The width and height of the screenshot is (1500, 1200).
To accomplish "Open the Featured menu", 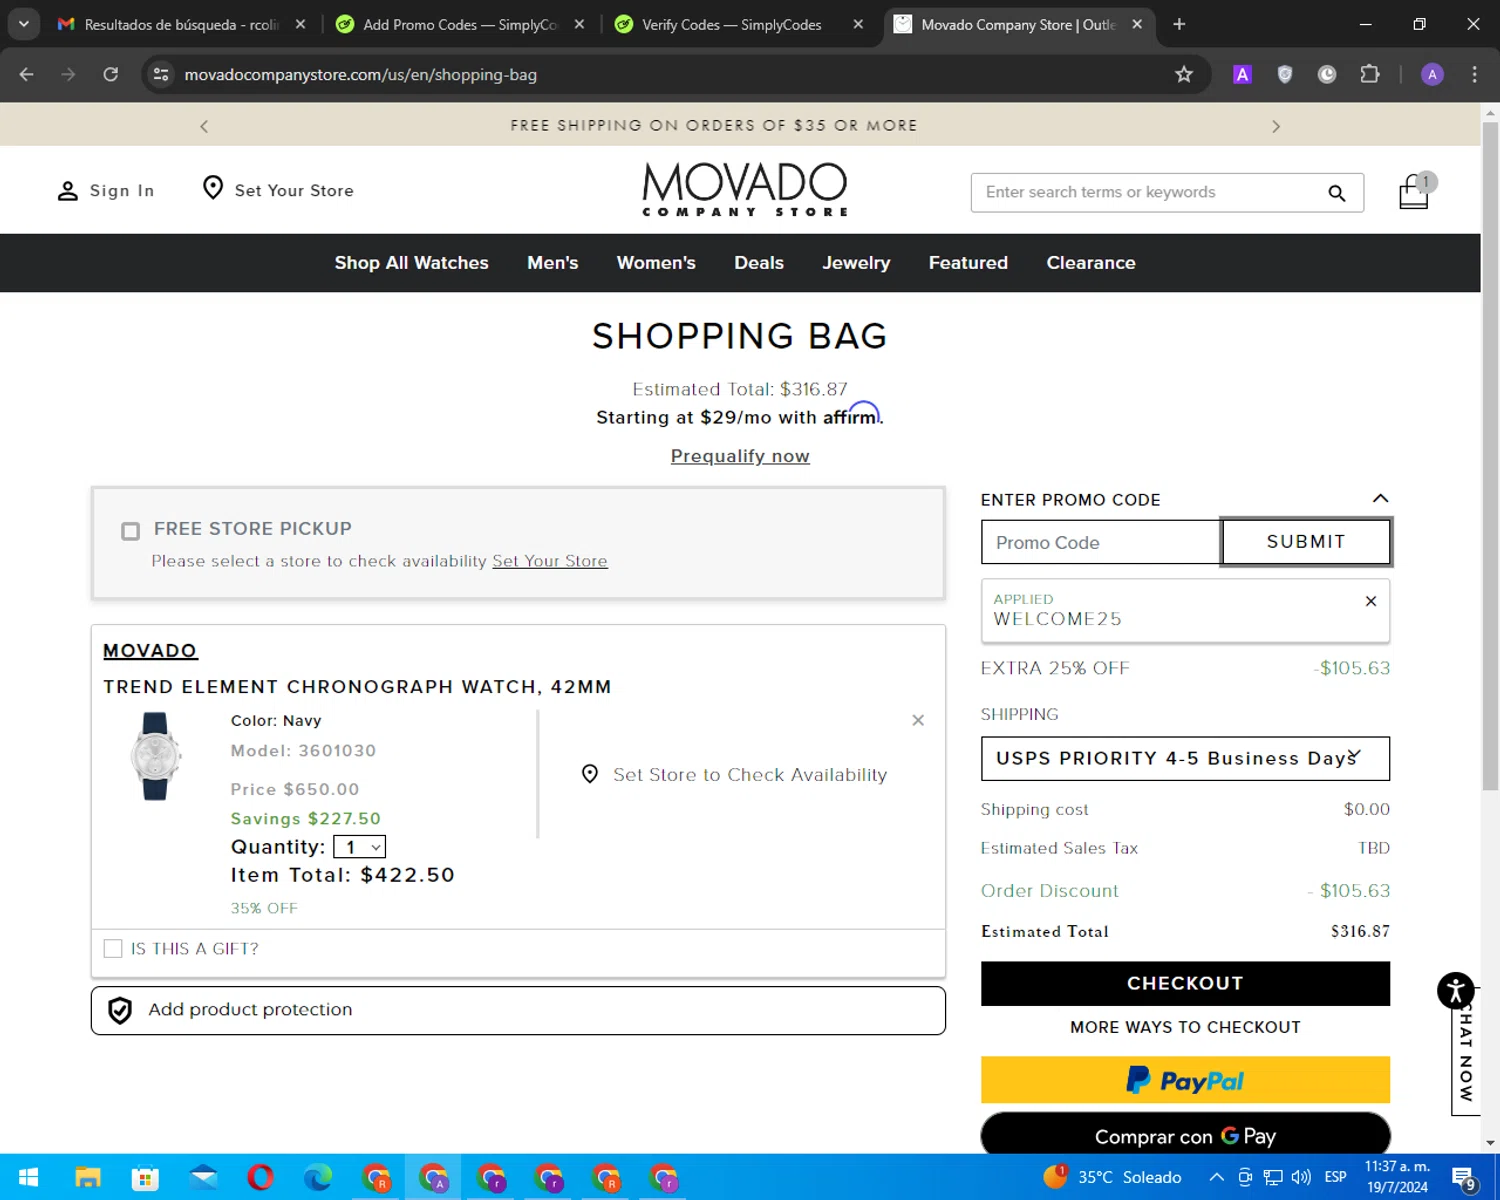I will 968,263.
